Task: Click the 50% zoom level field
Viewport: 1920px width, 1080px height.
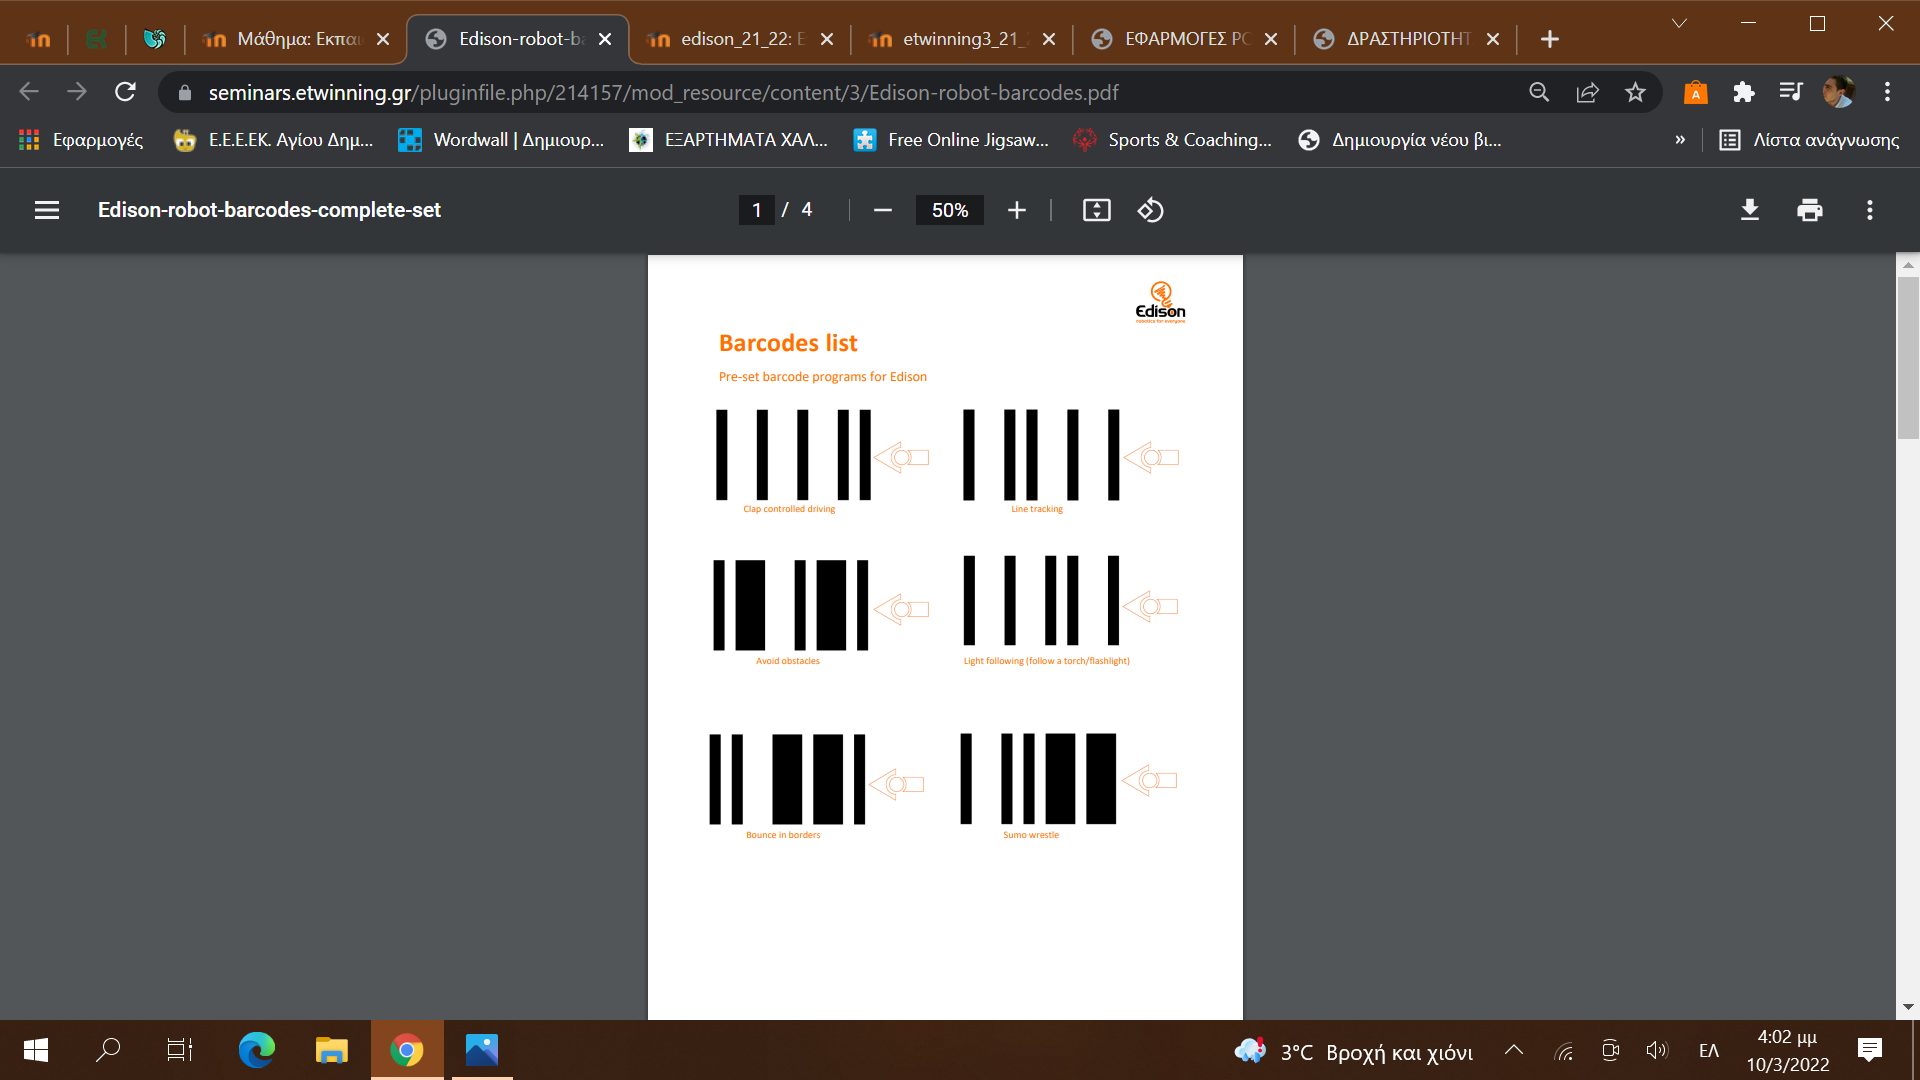Action: [950, 210]
